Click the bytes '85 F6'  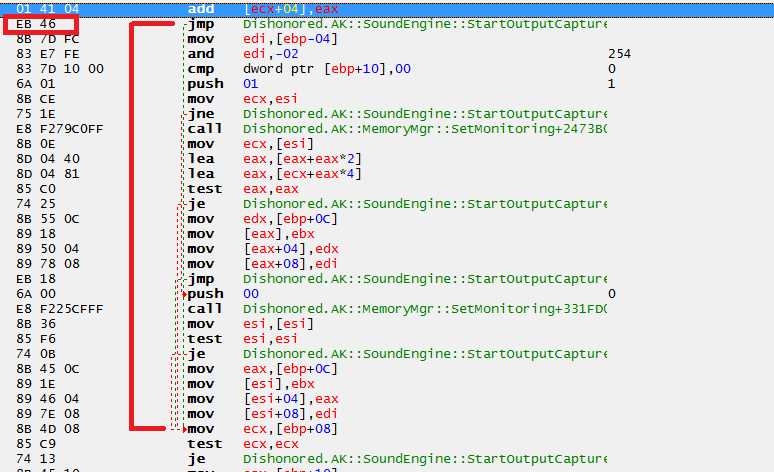pyautogui.click(x=36, y=339)
